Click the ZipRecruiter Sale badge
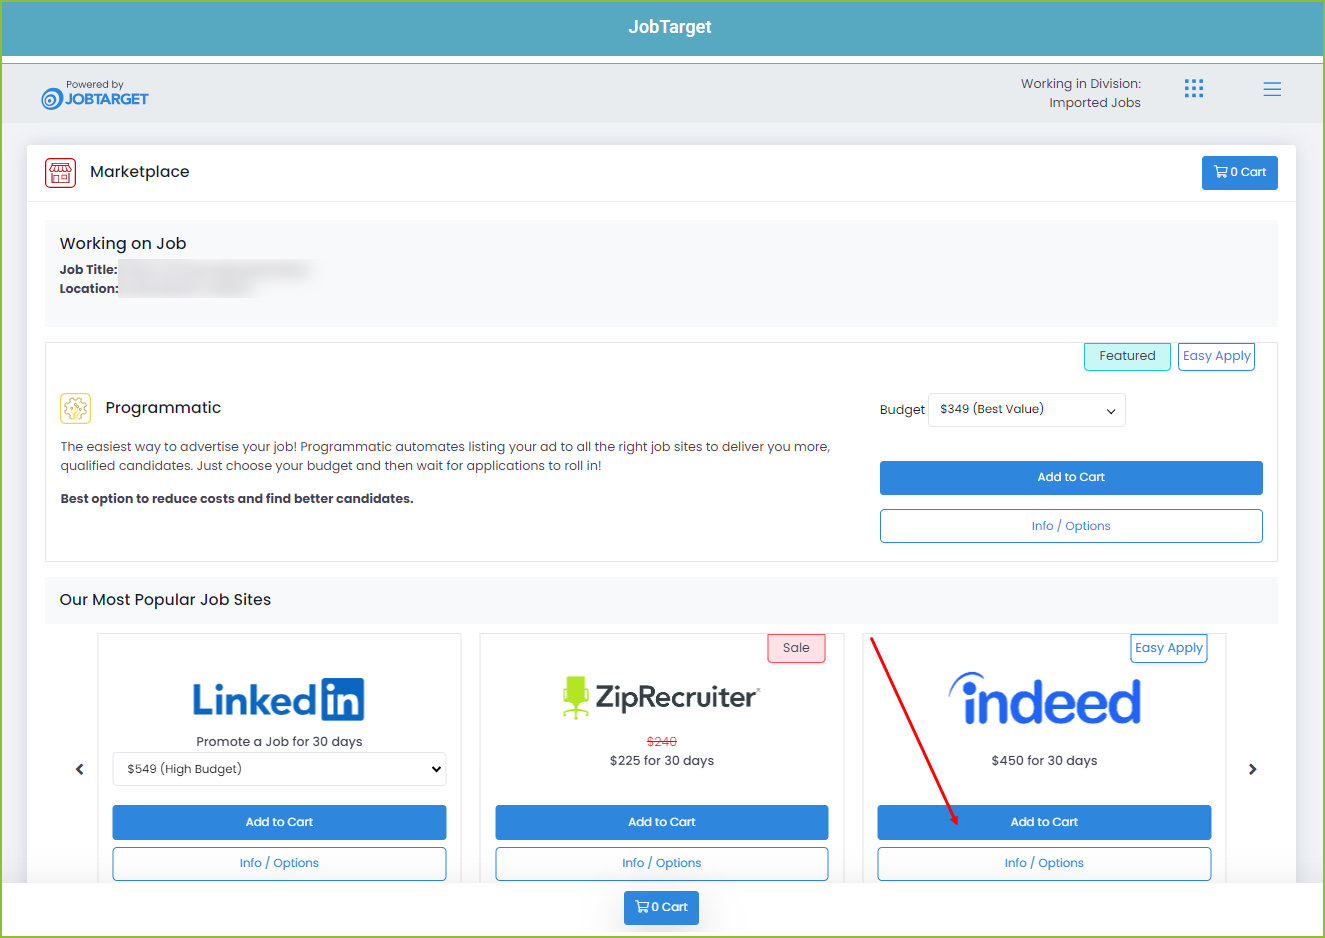This screenshot has width=1325, height=938. [796, 648]
